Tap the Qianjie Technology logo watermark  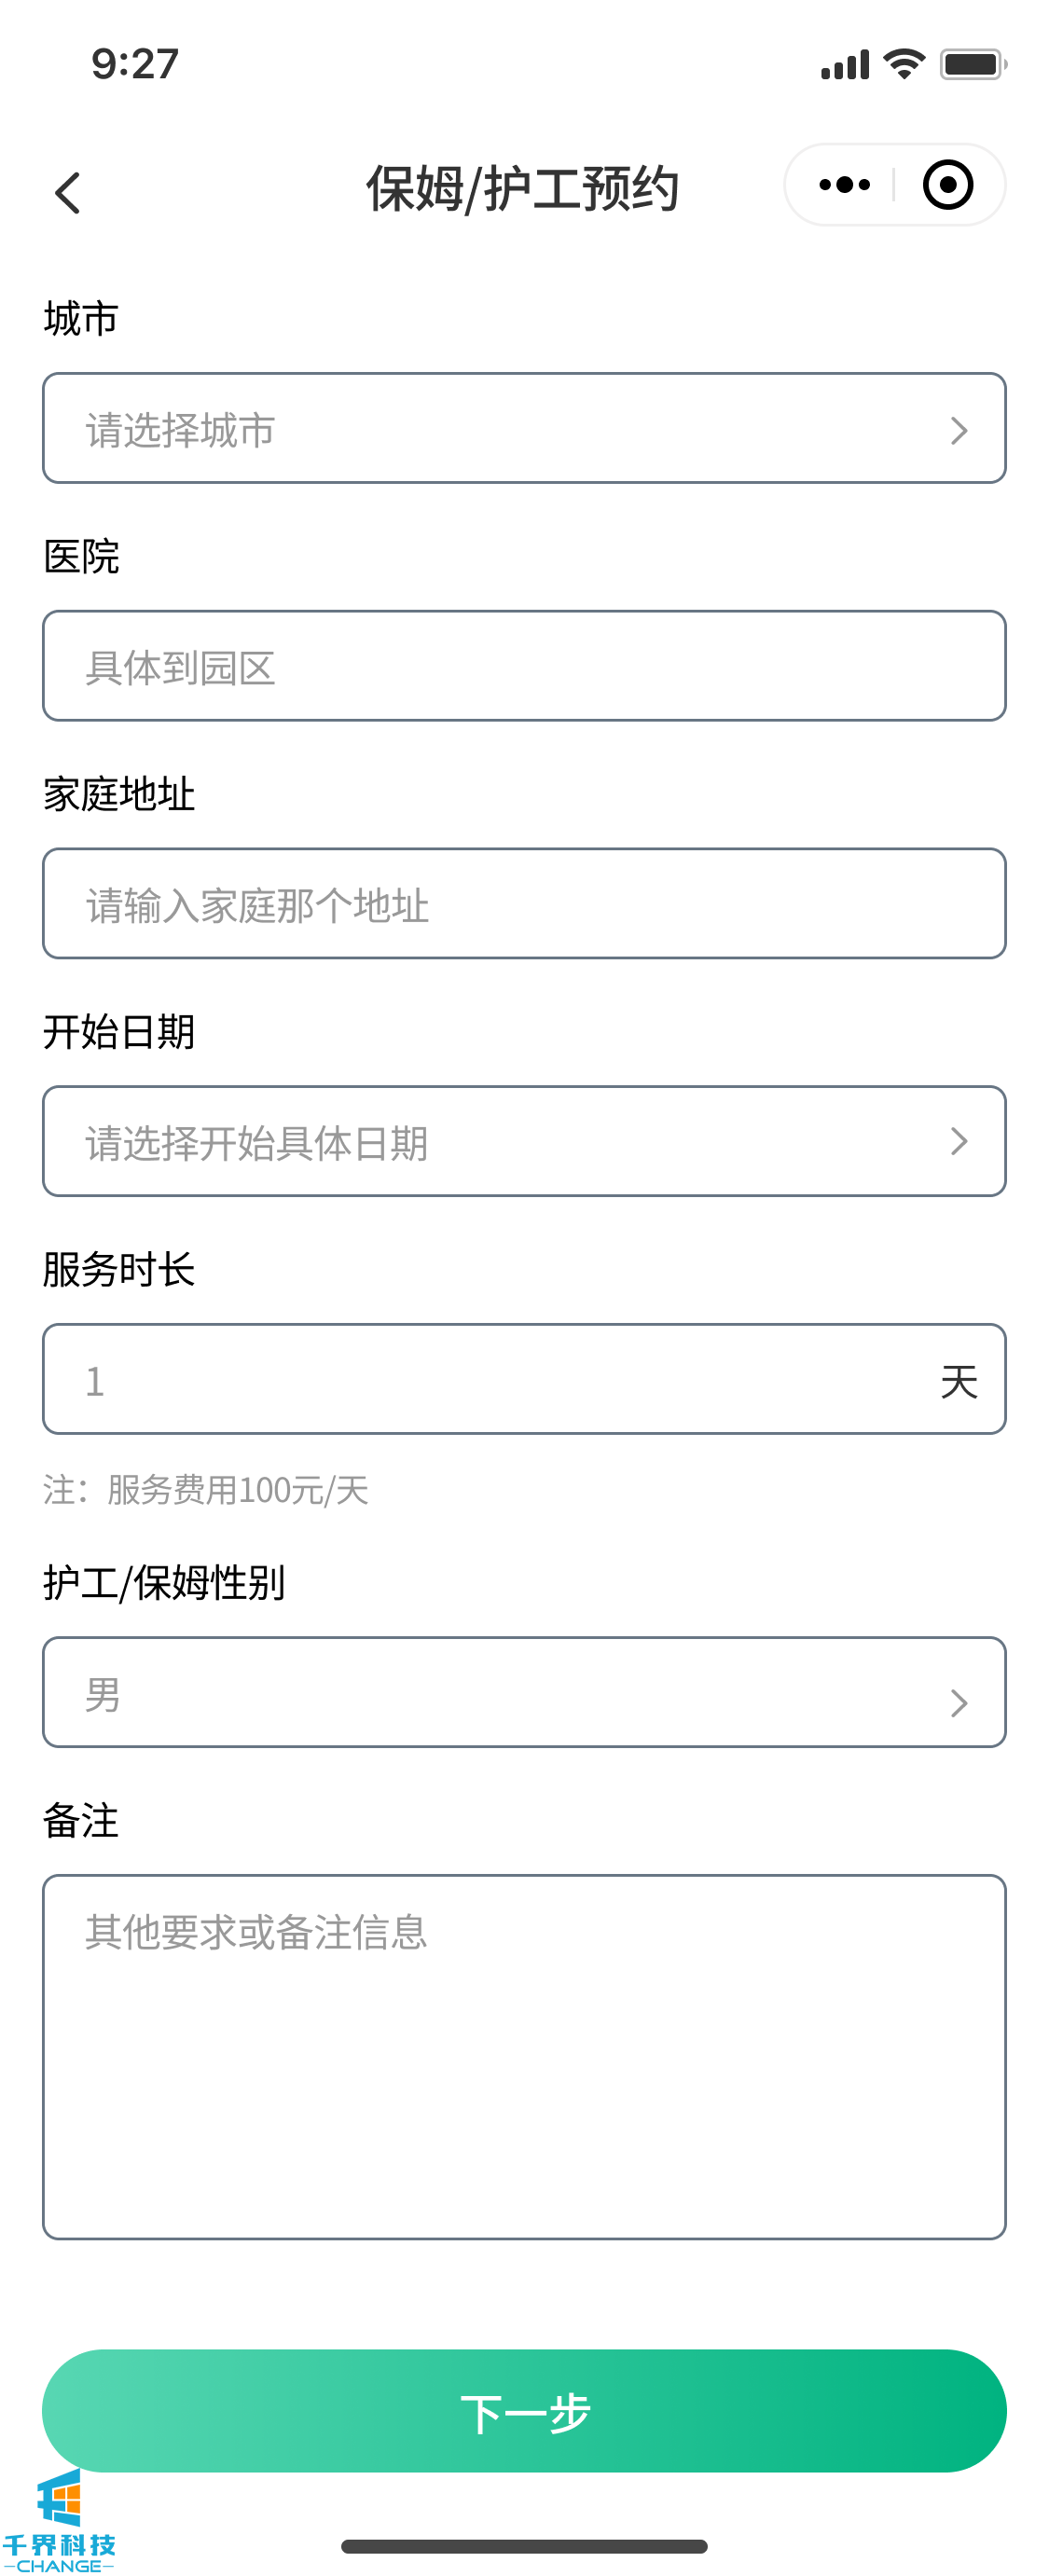(x=59, y=2520)
